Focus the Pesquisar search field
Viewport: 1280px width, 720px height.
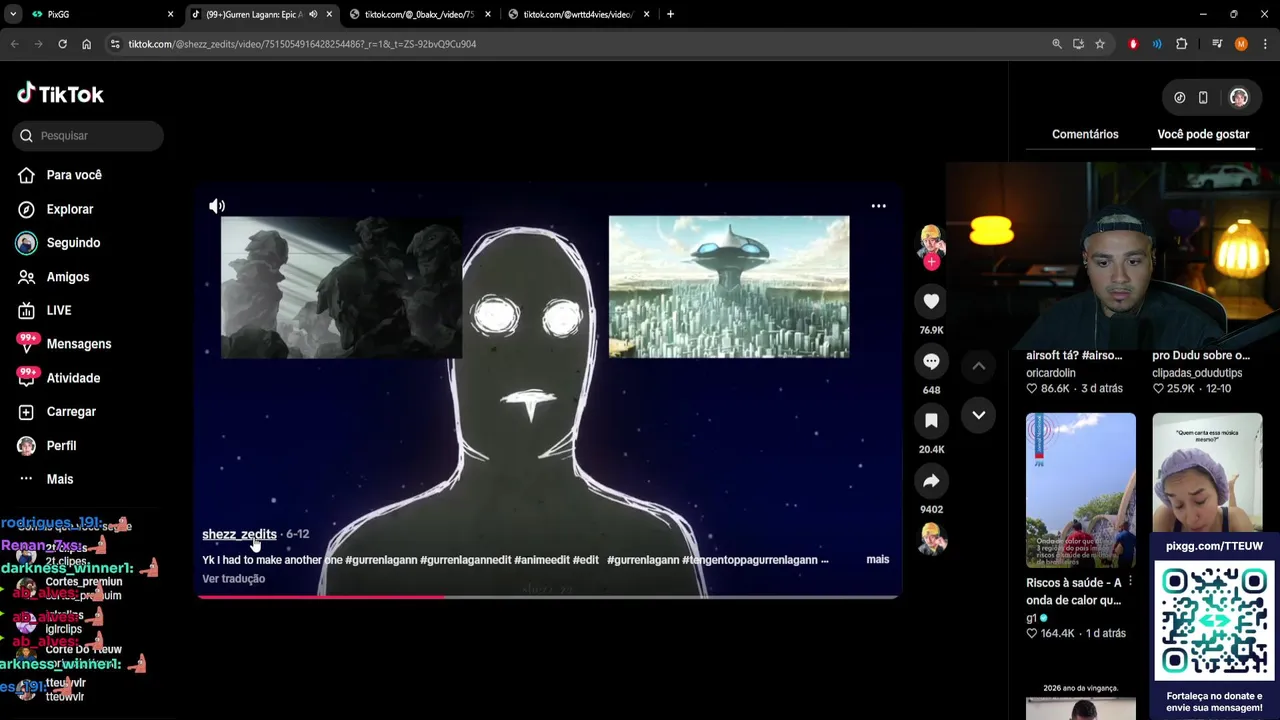coord(88,135)
